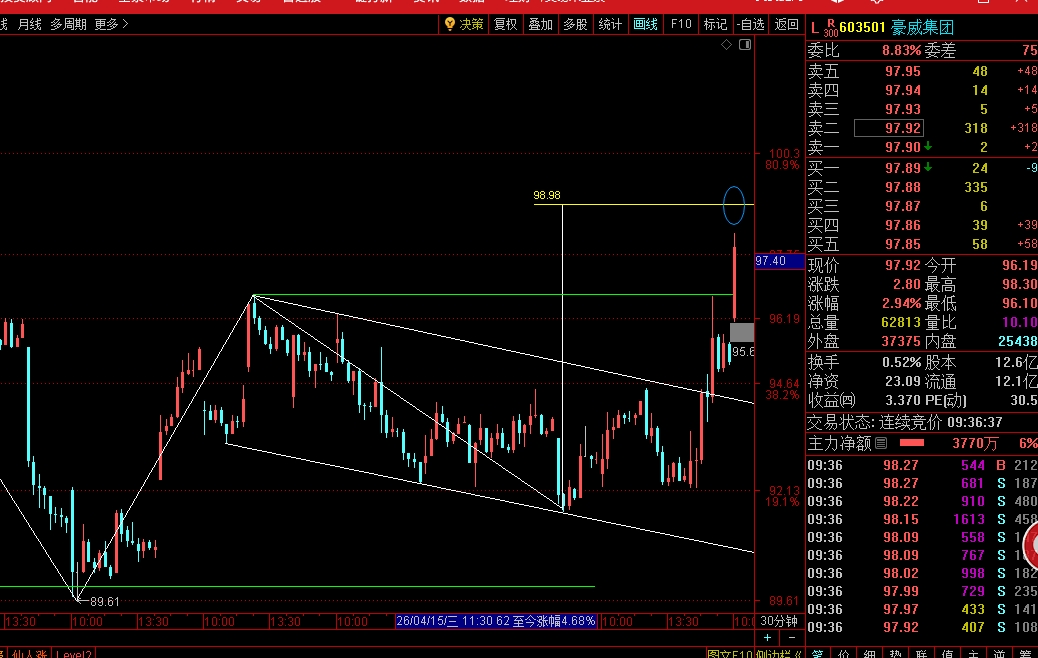Image resolution: width=1038 pixels, height=658 pixels.
Task: Click the 买五 price 97.85
Action: pos(902,244)
